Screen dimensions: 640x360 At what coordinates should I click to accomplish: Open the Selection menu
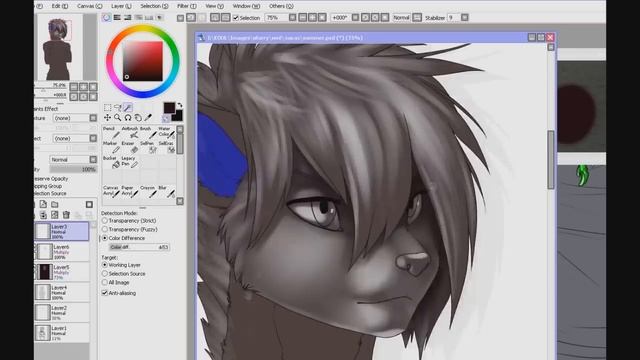tap(154, 6)
